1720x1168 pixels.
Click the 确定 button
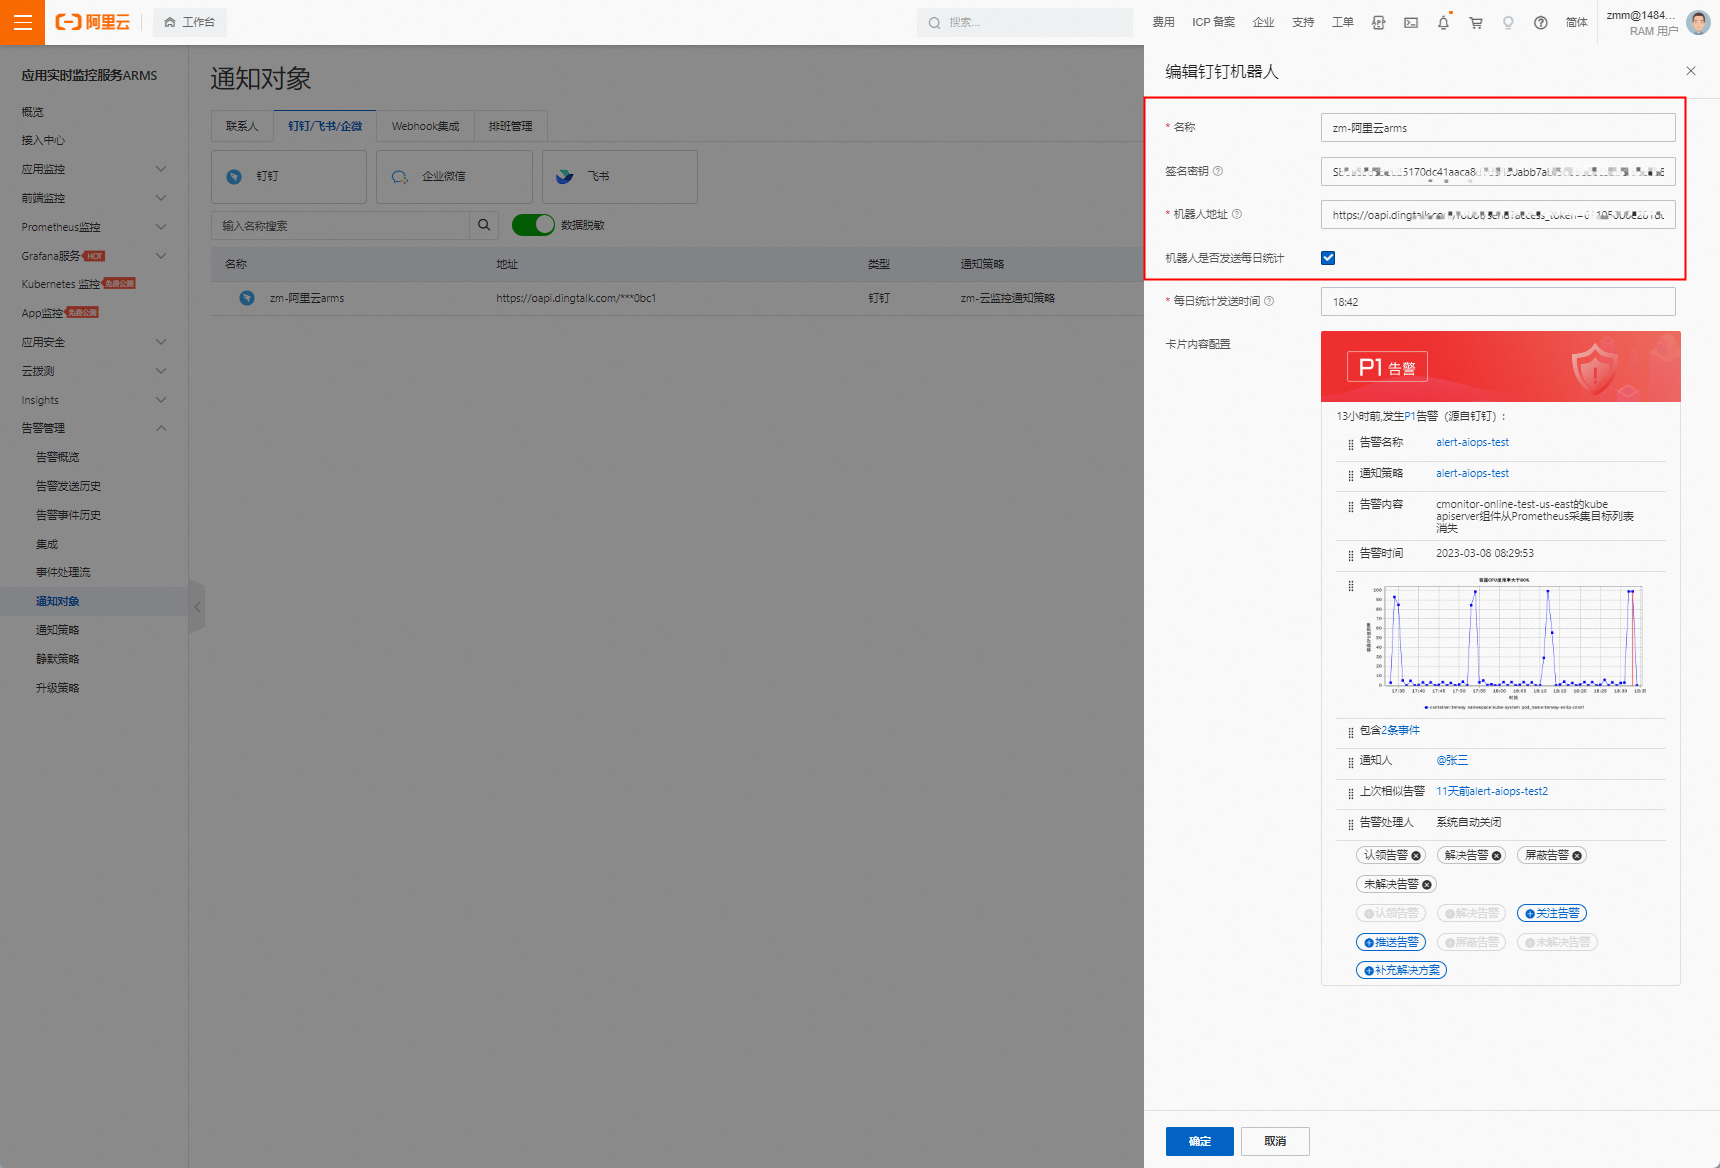tap(1199, 1141)
